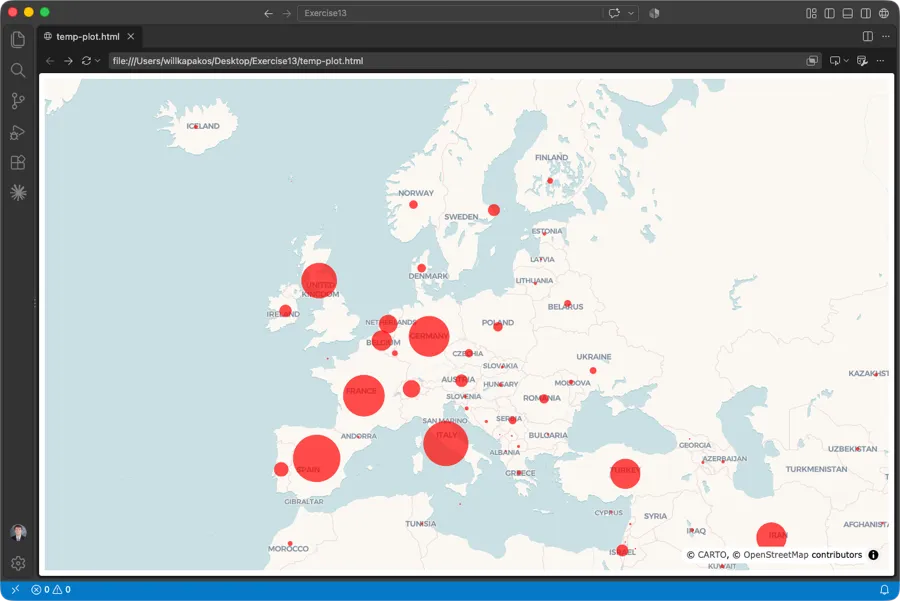Toggle the primary side bar

pyautogui.click(x=829, y=13)
